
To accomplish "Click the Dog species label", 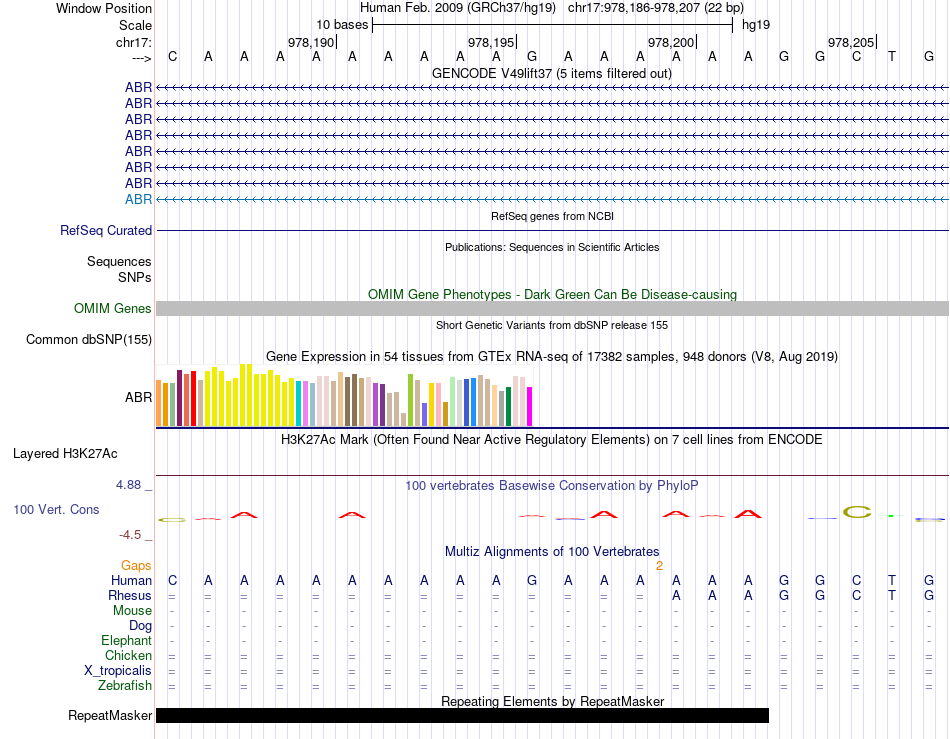I will [140, 626].
